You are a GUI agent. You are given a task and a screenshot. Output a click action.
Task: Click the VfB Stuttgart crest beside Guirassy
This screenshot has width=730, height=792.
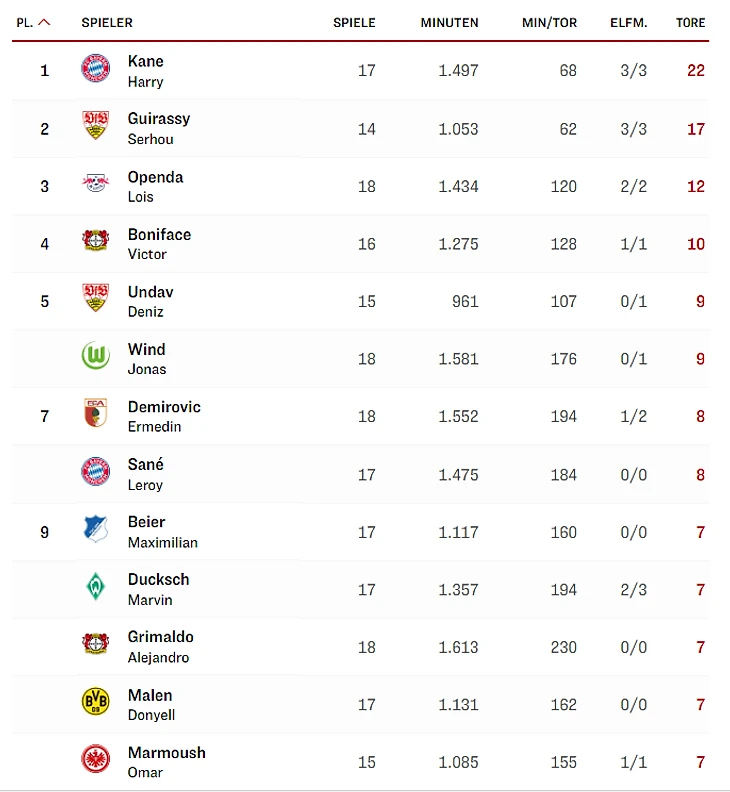tap(96, 126)
